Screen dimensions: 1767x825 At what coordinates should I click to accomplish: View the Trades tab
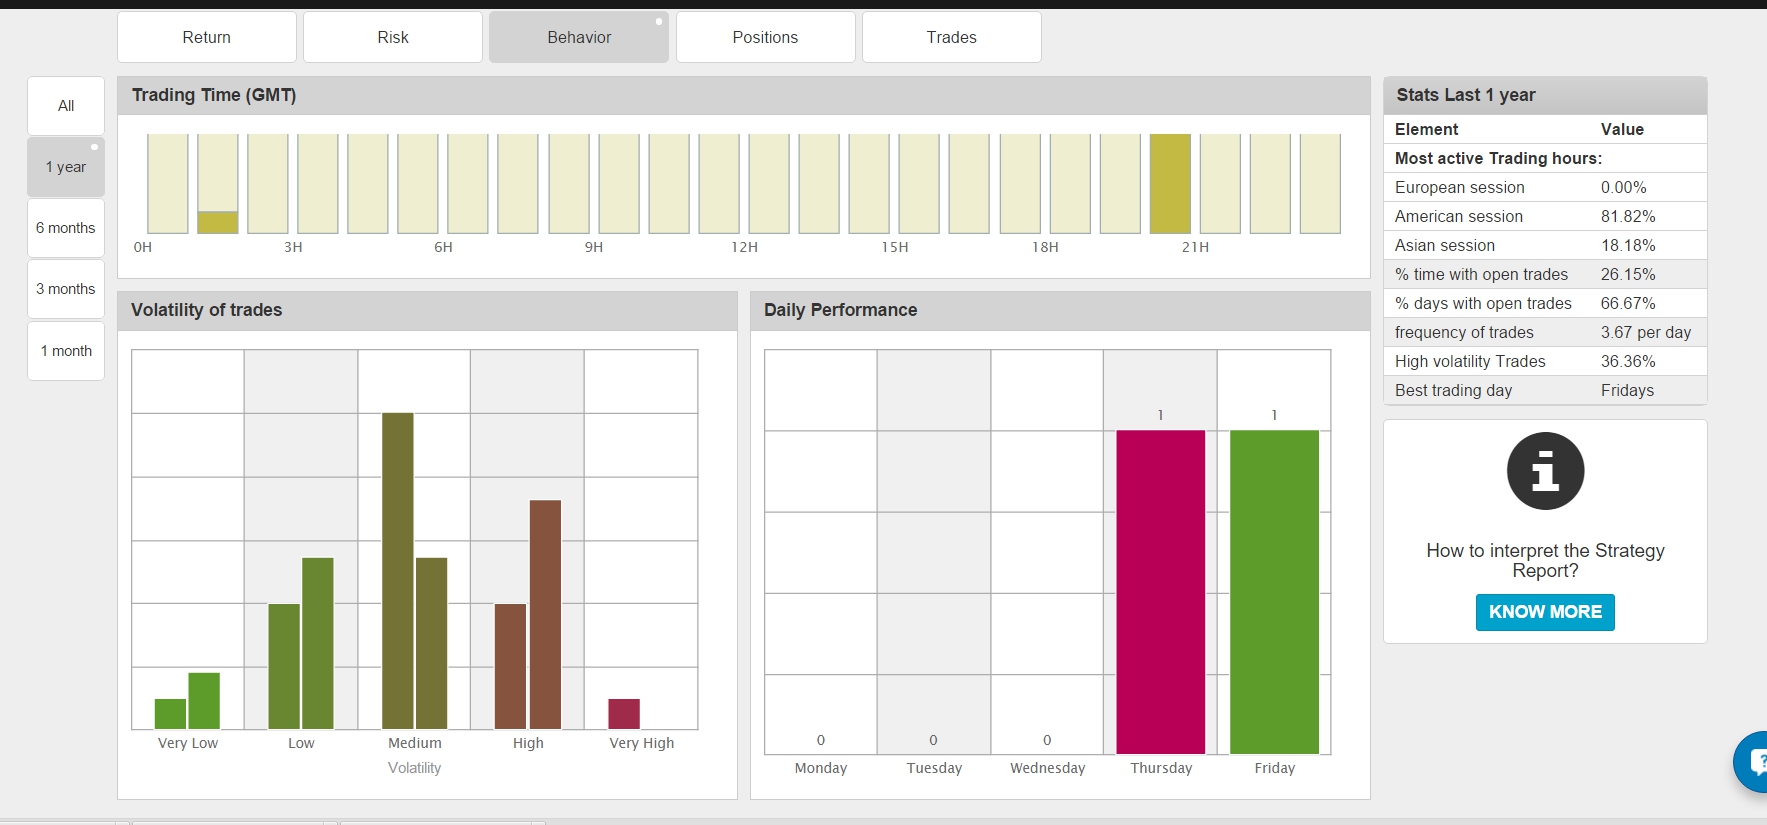pyautogui.click(x=952, y=37)
